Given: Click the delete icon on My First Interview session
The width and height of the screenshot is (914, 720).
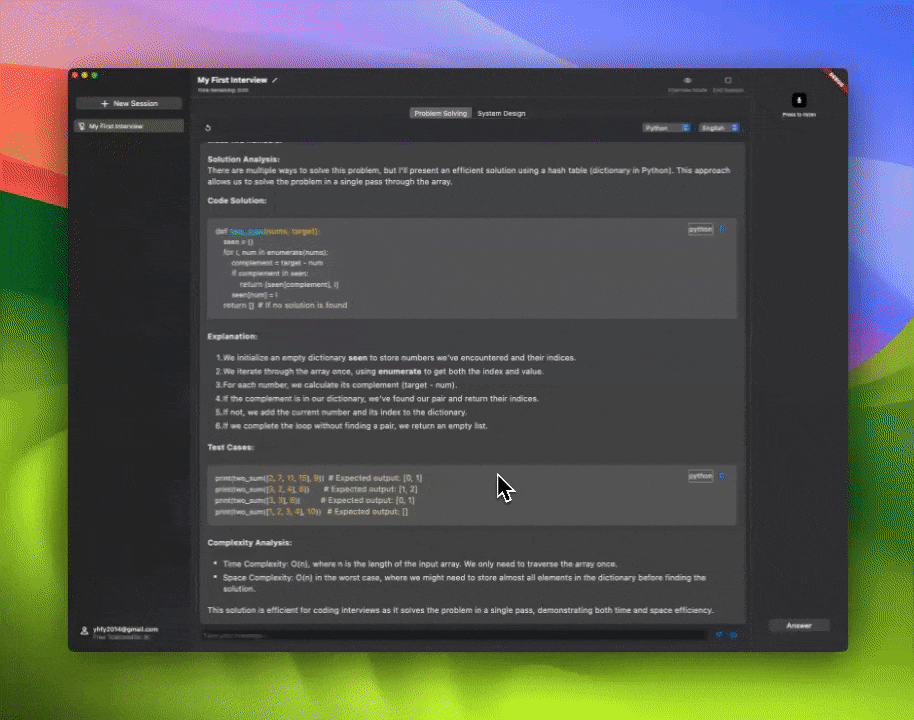Looking at the screenshot, I should point(83,126).
